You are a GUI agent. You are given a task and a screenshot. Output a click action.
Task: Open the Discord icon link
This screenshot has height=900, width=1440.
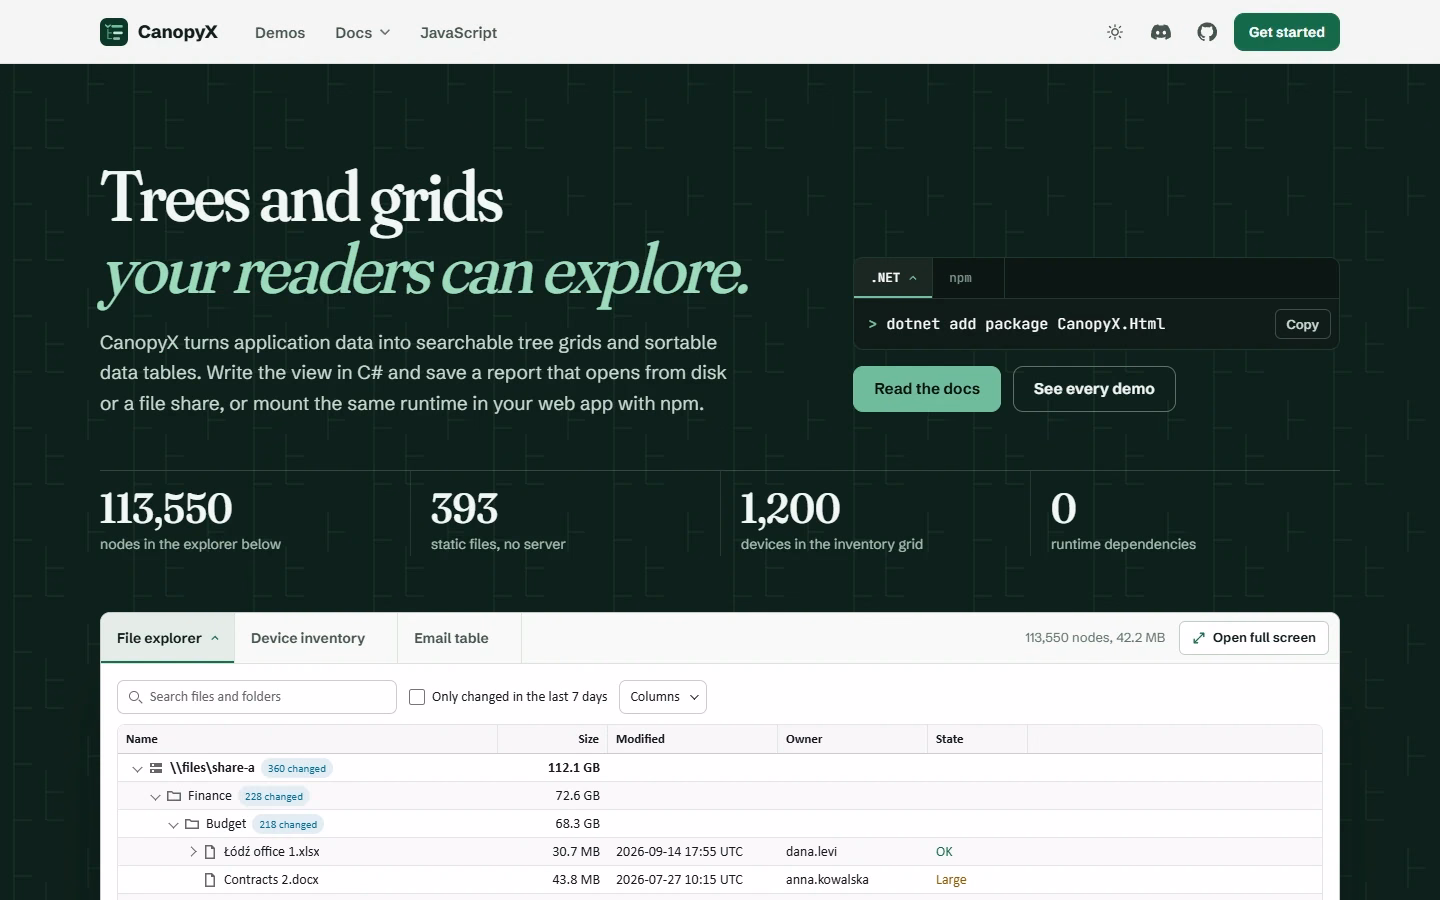(1161, 32)
